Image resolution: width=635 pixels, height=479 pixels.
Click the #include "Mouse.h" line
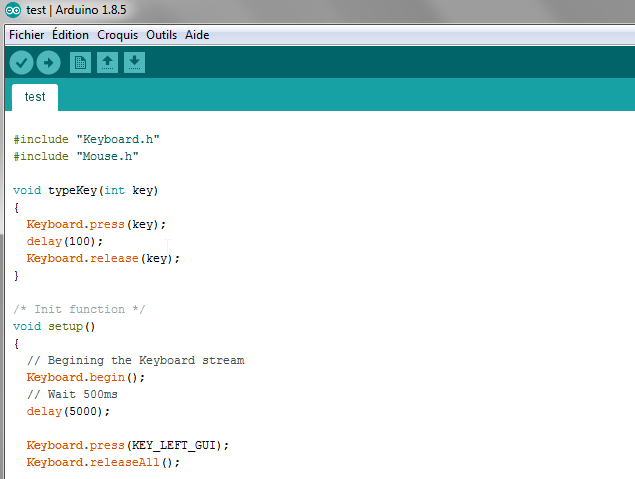click(76, 157)
